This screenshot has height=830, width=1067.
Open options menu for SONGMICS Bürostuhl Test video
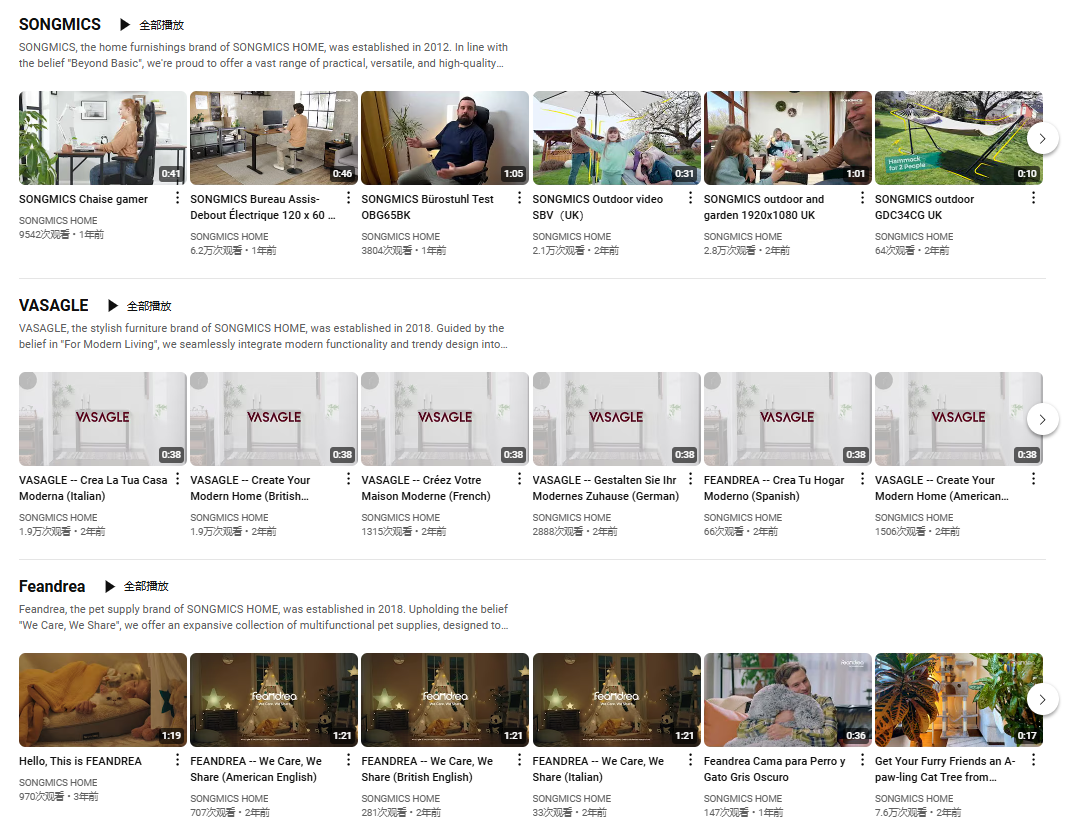520,198
